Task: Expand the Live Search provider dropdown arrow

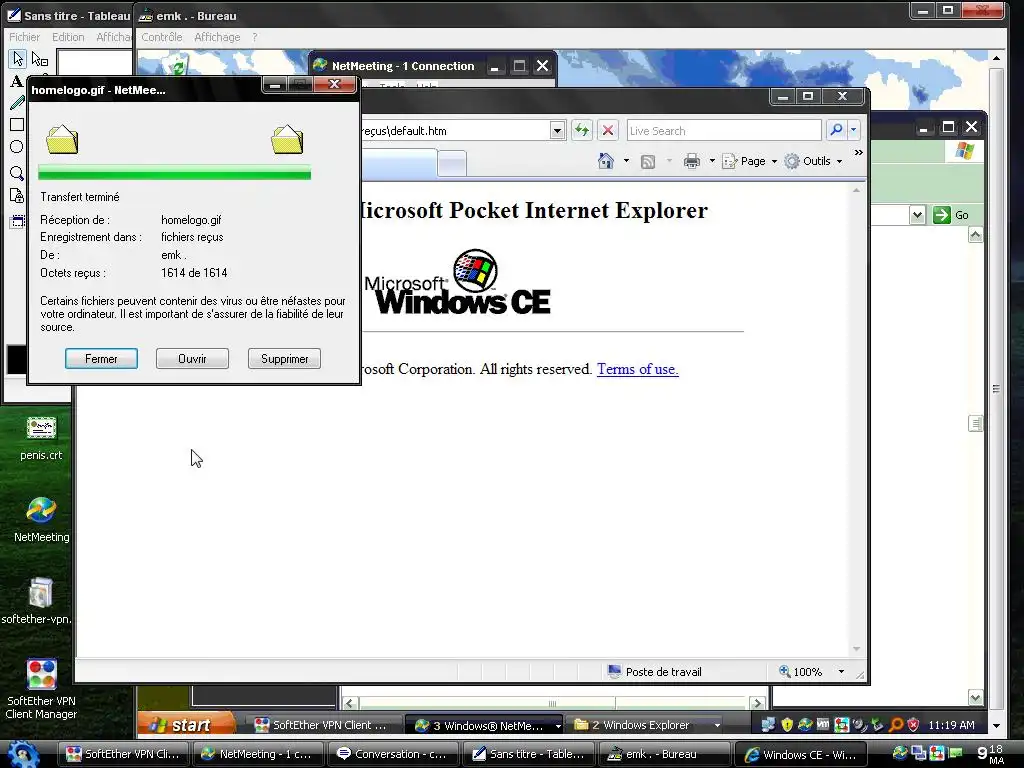Action: [x=854, y=131]
